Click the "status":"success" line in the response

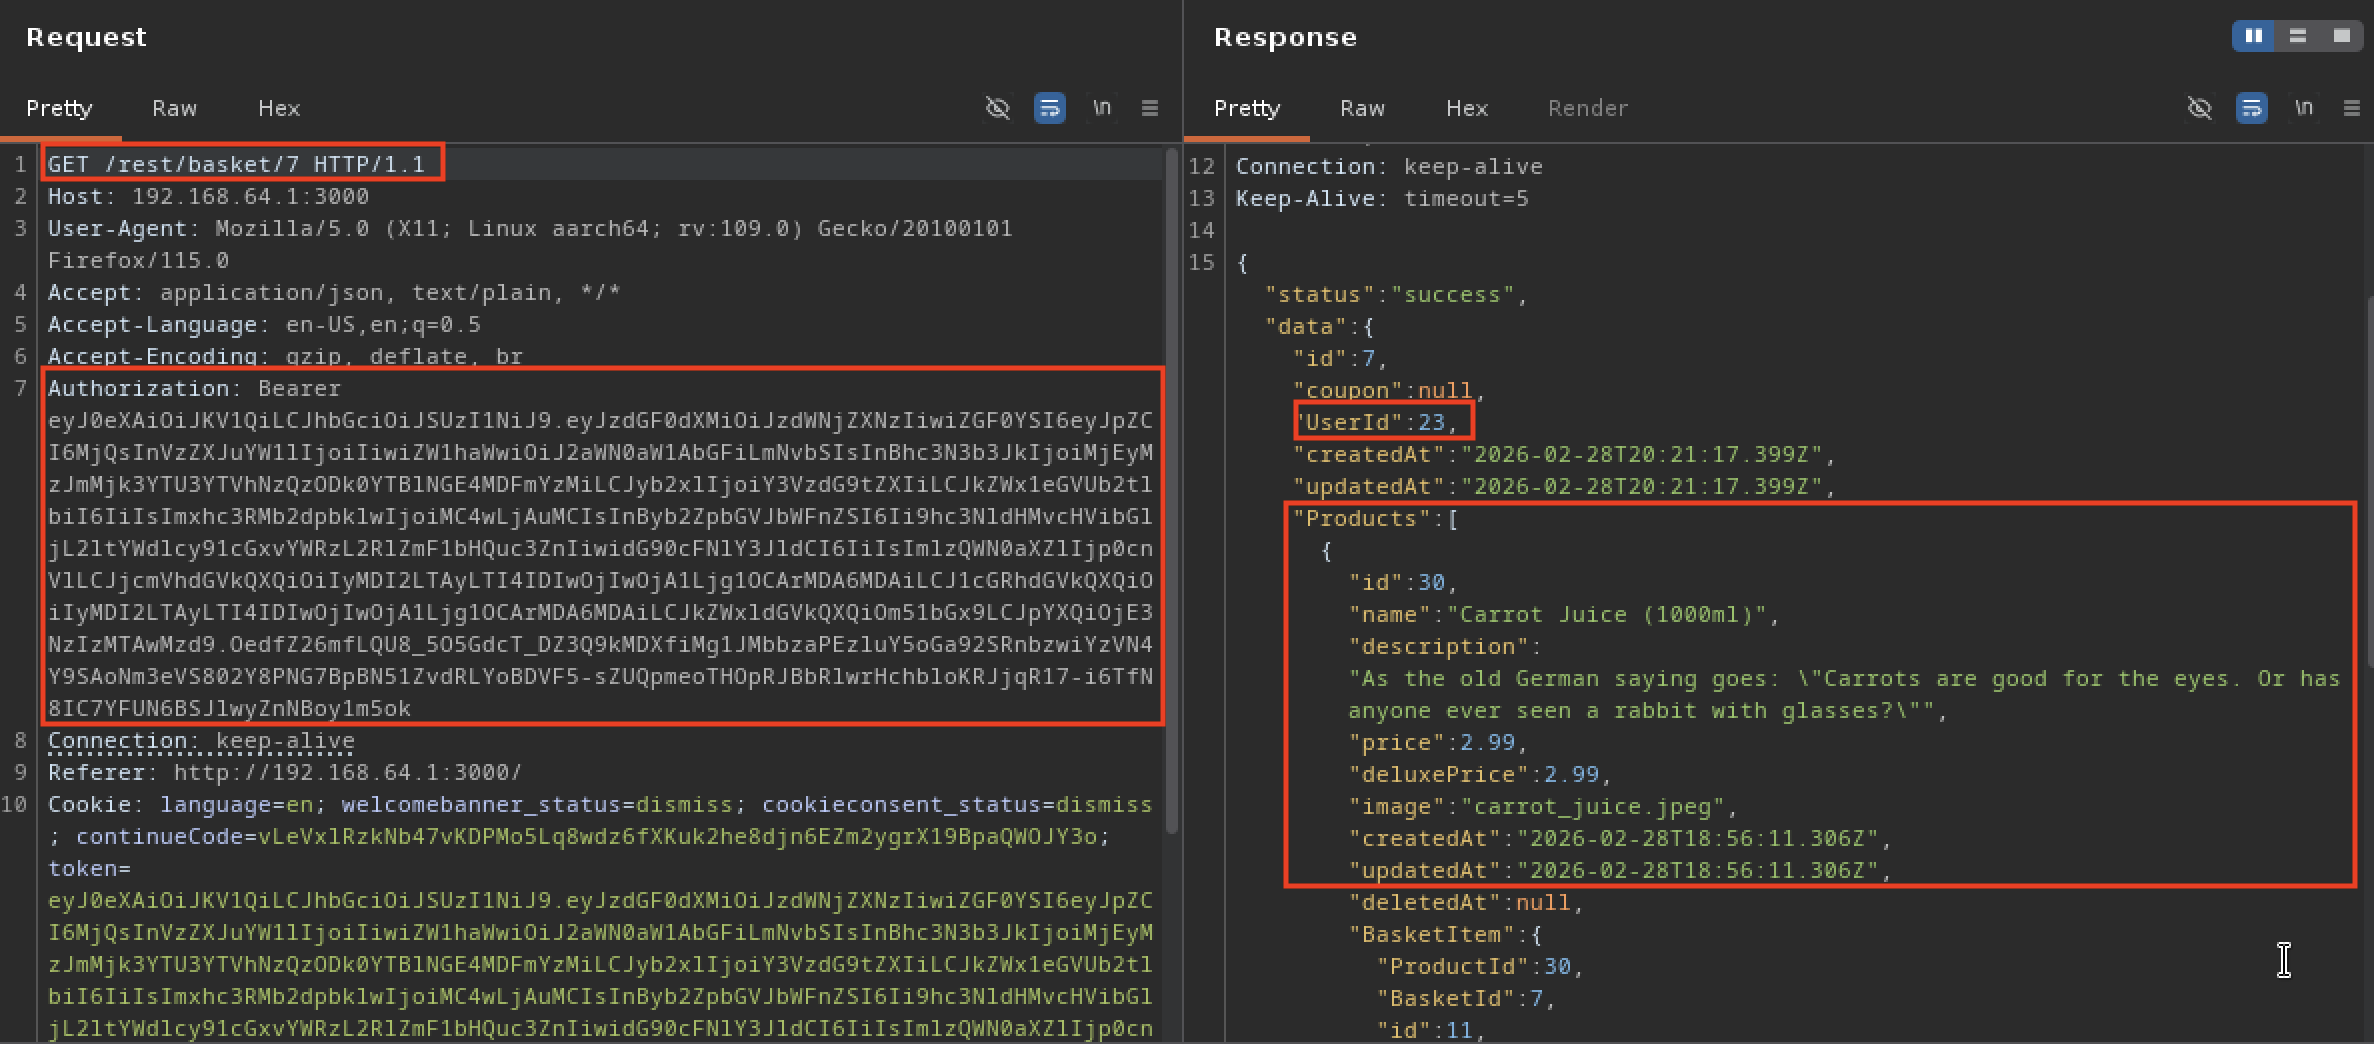[1396, 294]
